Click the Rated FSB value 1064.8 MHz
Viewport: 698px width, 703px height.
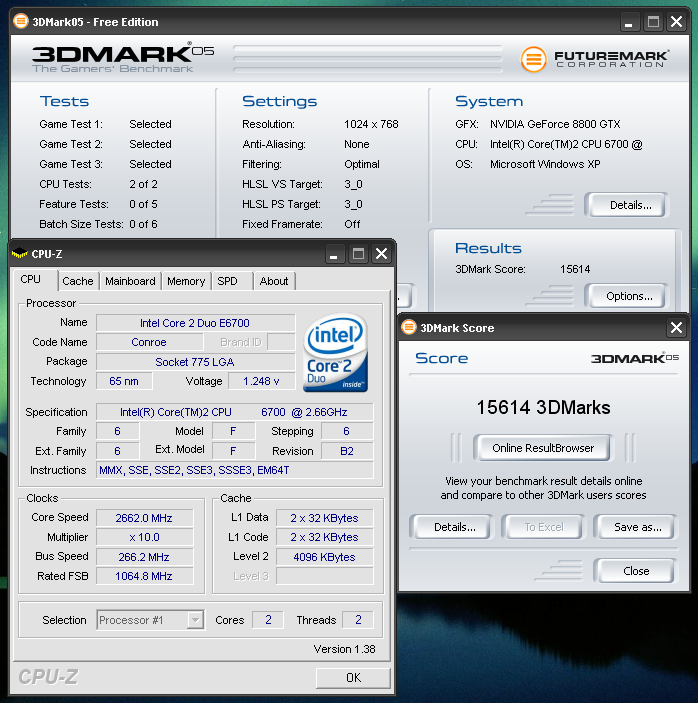pos(144,576)
